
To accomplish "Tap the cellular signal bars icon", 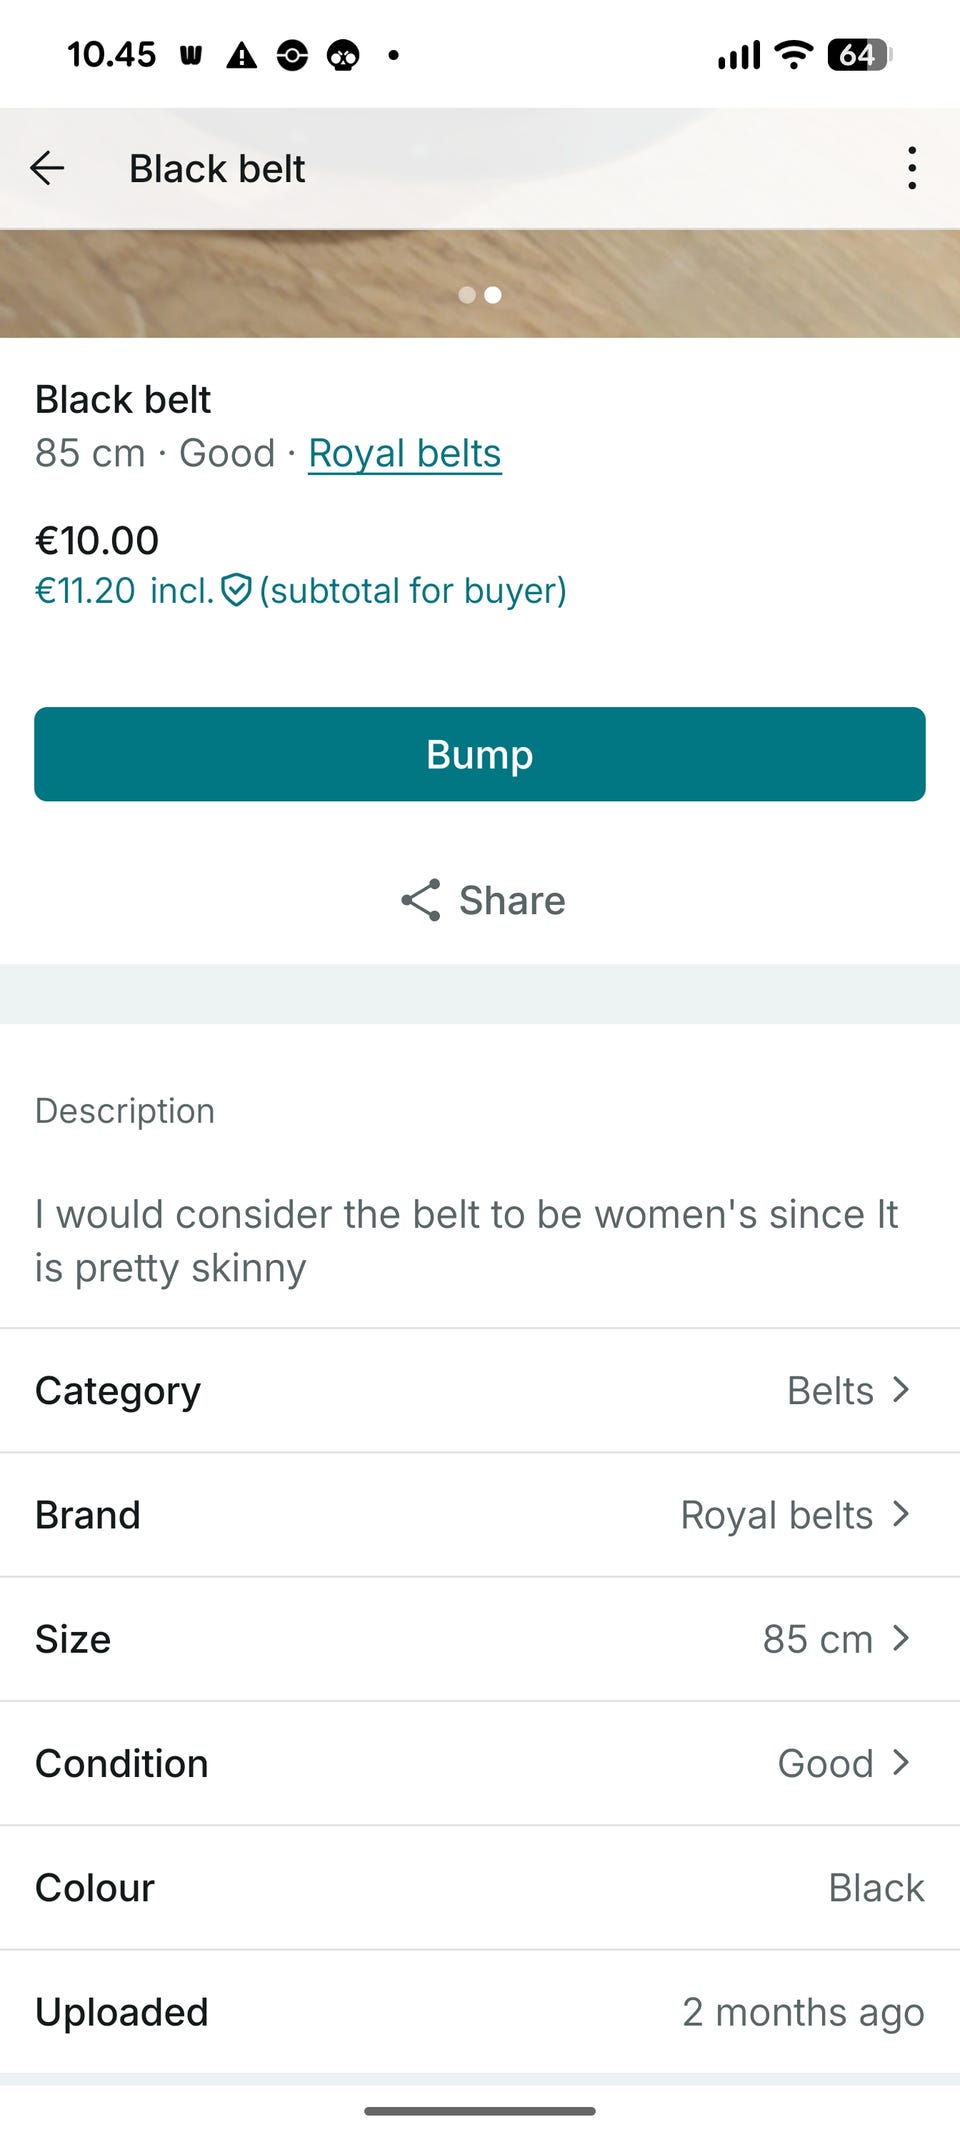I will [x=739, y=55].
